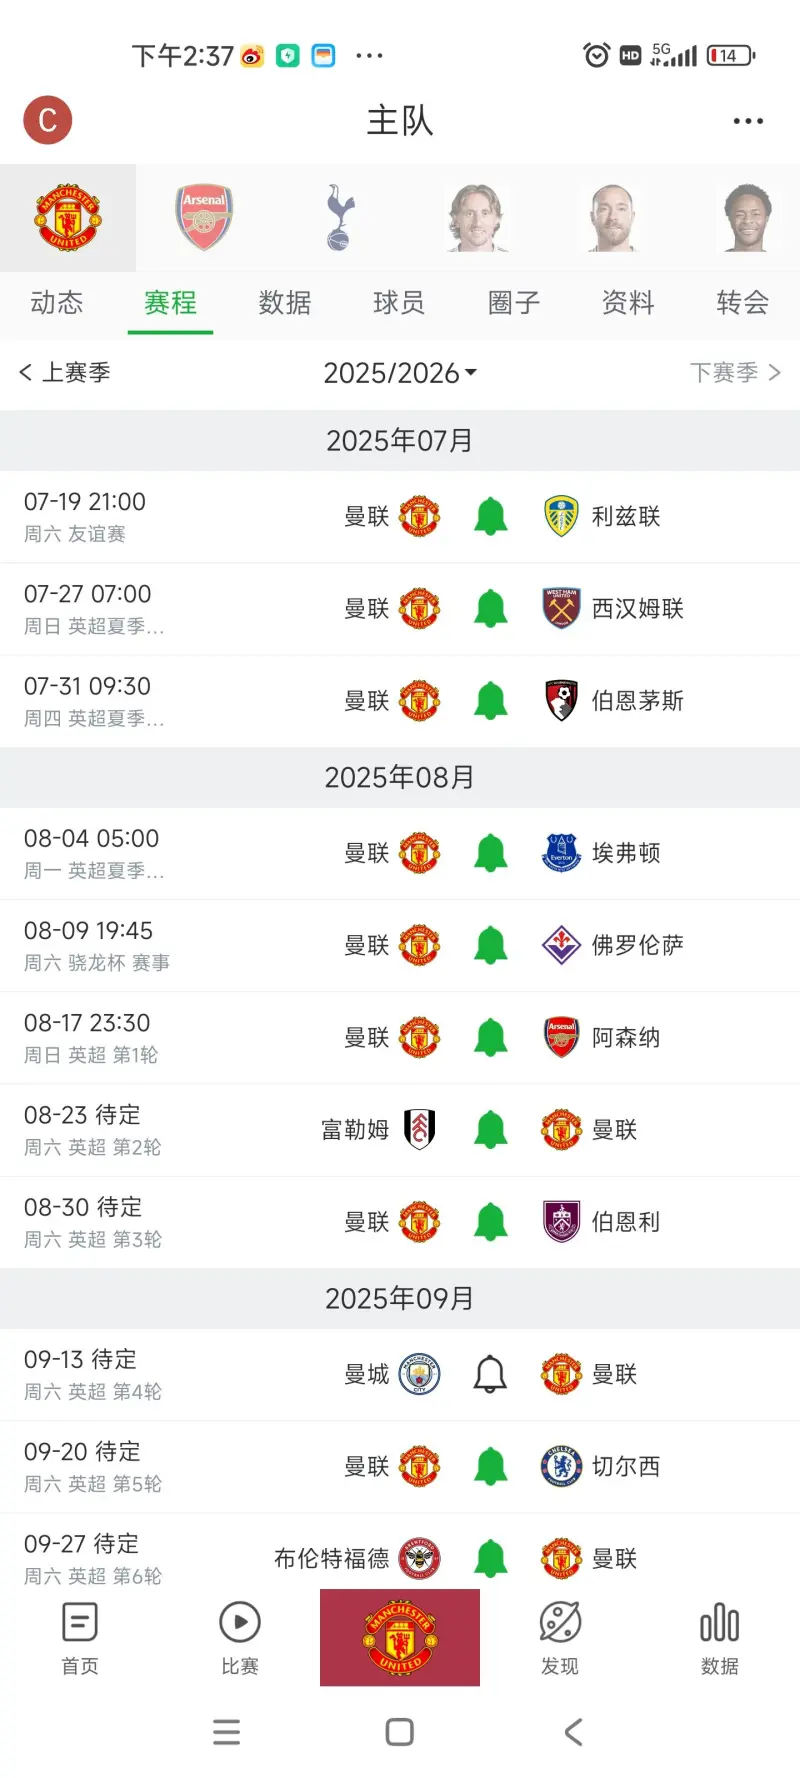The width and height of the screenshot is (800, 1778).
Task: Go to the 首页 home tab
Action: coord(80,1638)
